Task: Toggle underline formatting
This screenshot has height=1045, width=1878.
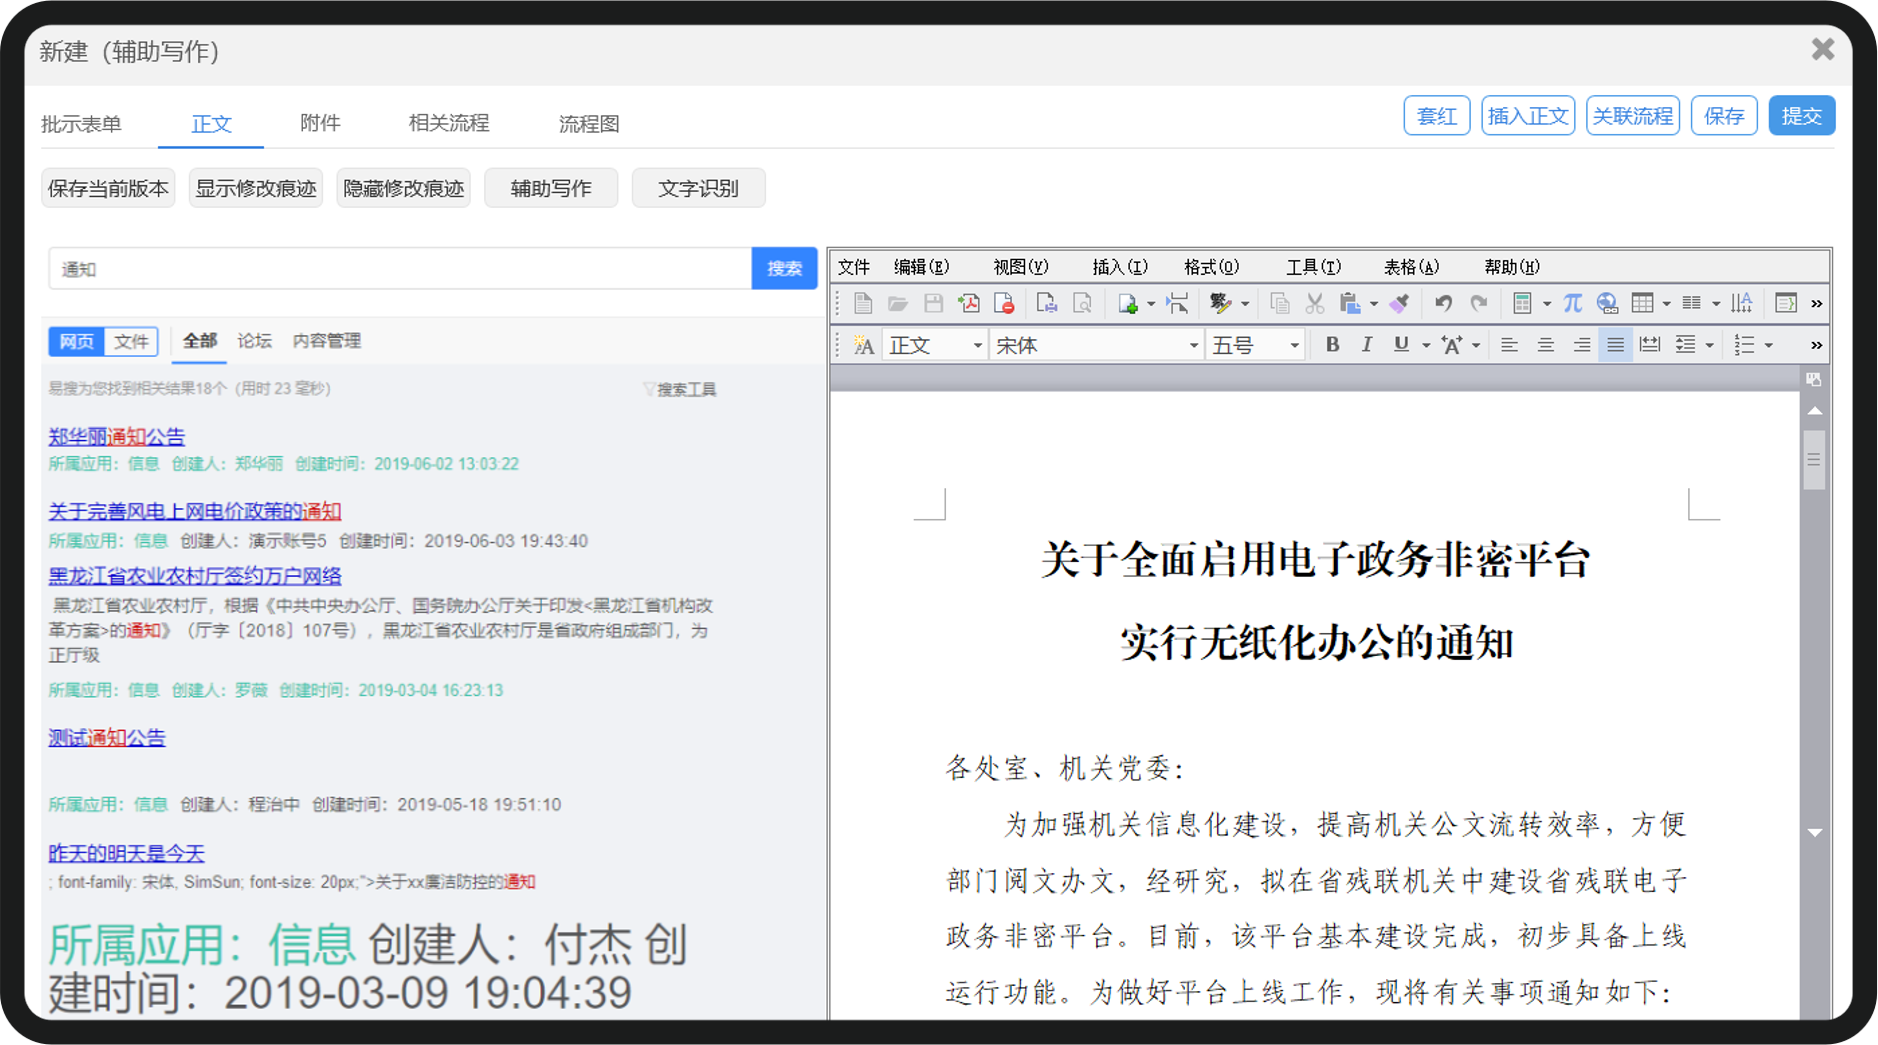Action: pos(1401,345)
